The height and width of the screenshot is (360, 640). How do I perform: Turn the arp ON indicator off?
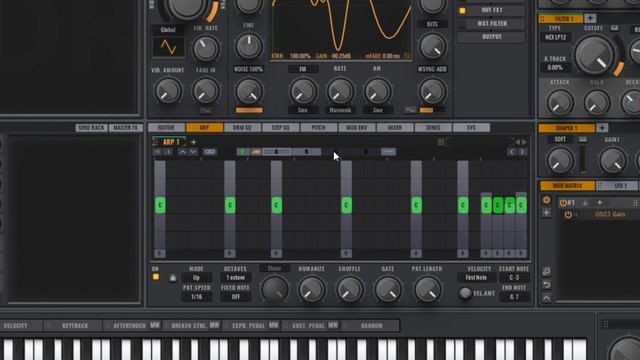156,277
